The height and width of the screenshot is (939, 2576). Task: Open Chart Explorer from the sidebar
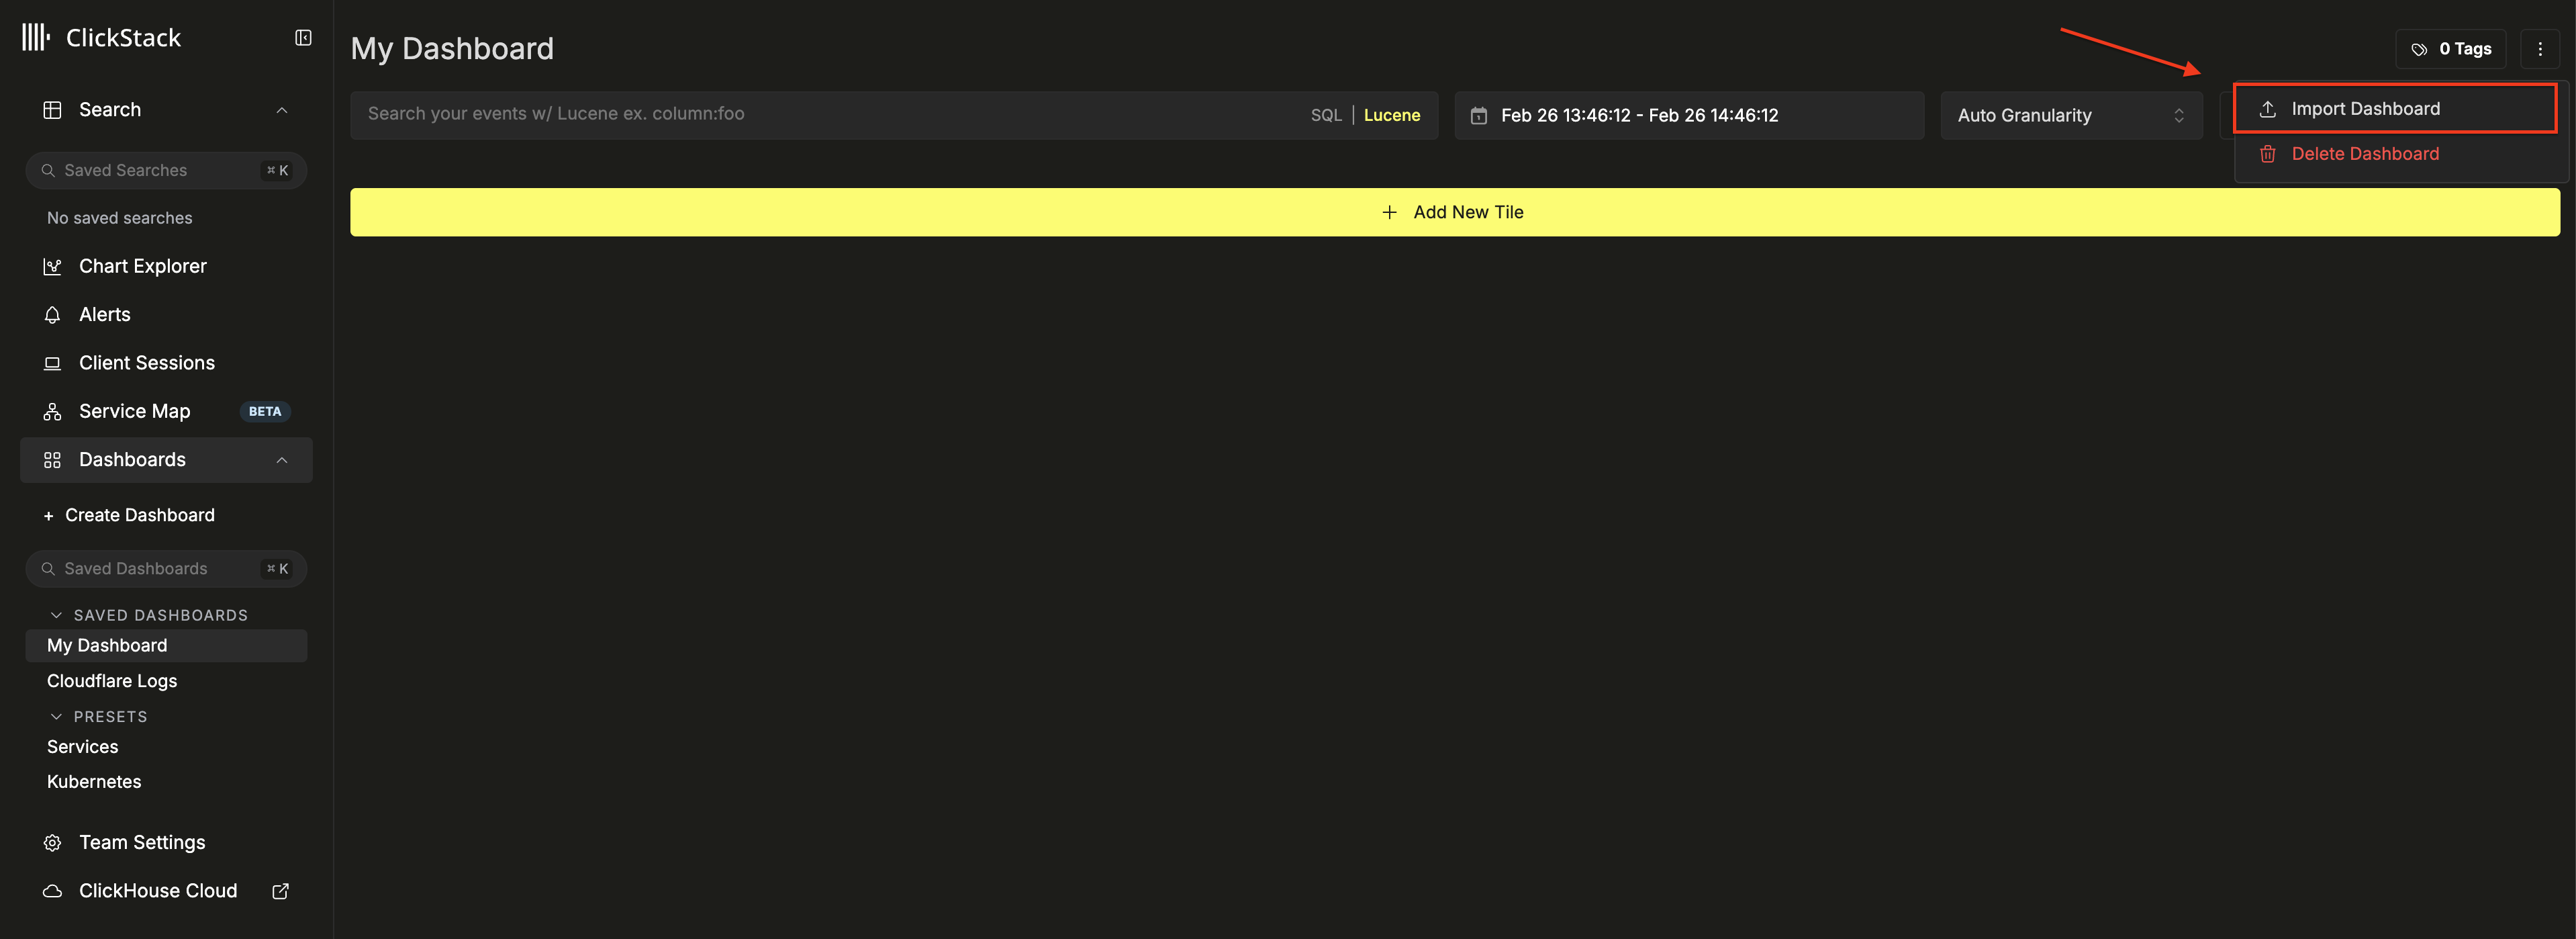[x=142, y=266]
